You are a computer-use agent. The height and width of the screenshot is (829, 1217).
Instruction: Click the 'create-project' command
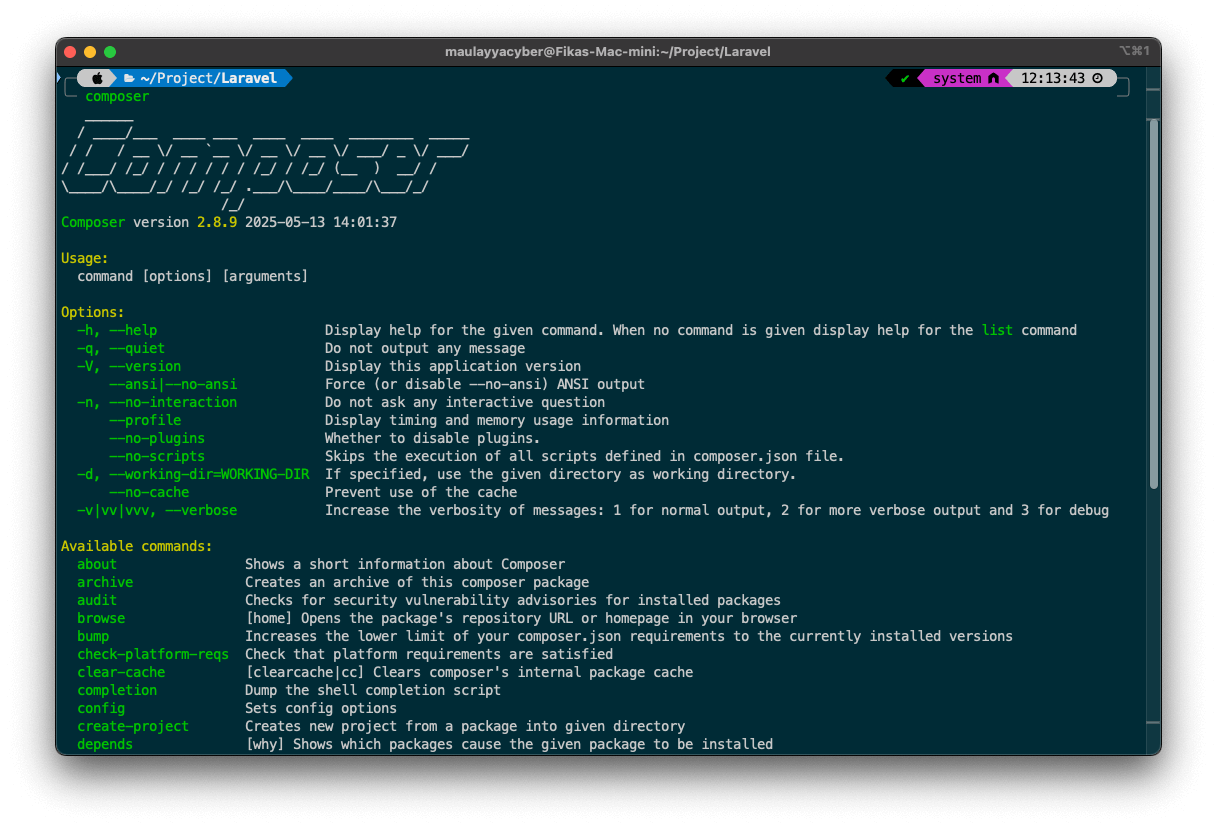pos(133,726)
